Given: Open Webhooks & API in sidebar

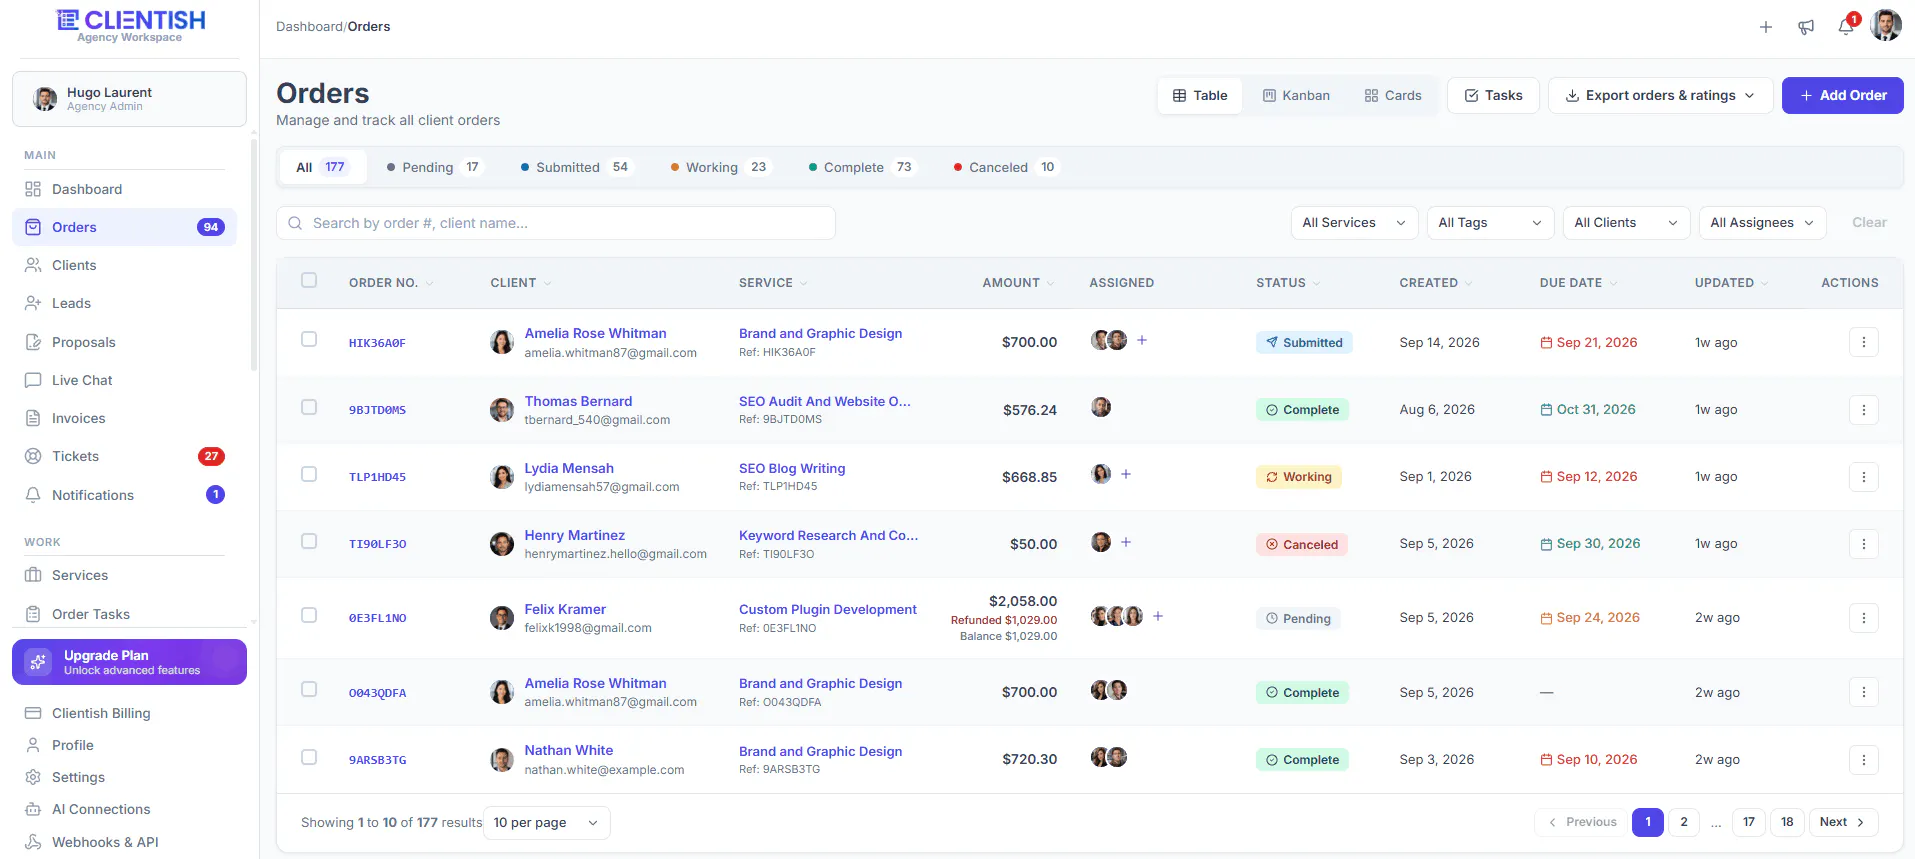Looking at the screenshot, I should coord(125,842).
